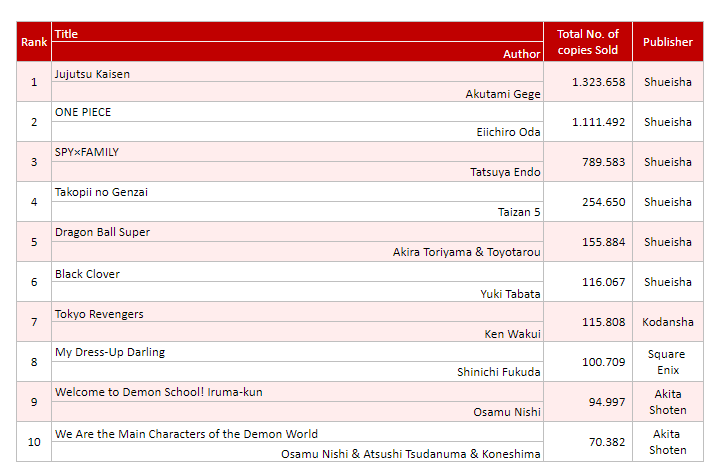Click rank number 9 cell
The width and height of the screenshot is (724, 475).
34,402
